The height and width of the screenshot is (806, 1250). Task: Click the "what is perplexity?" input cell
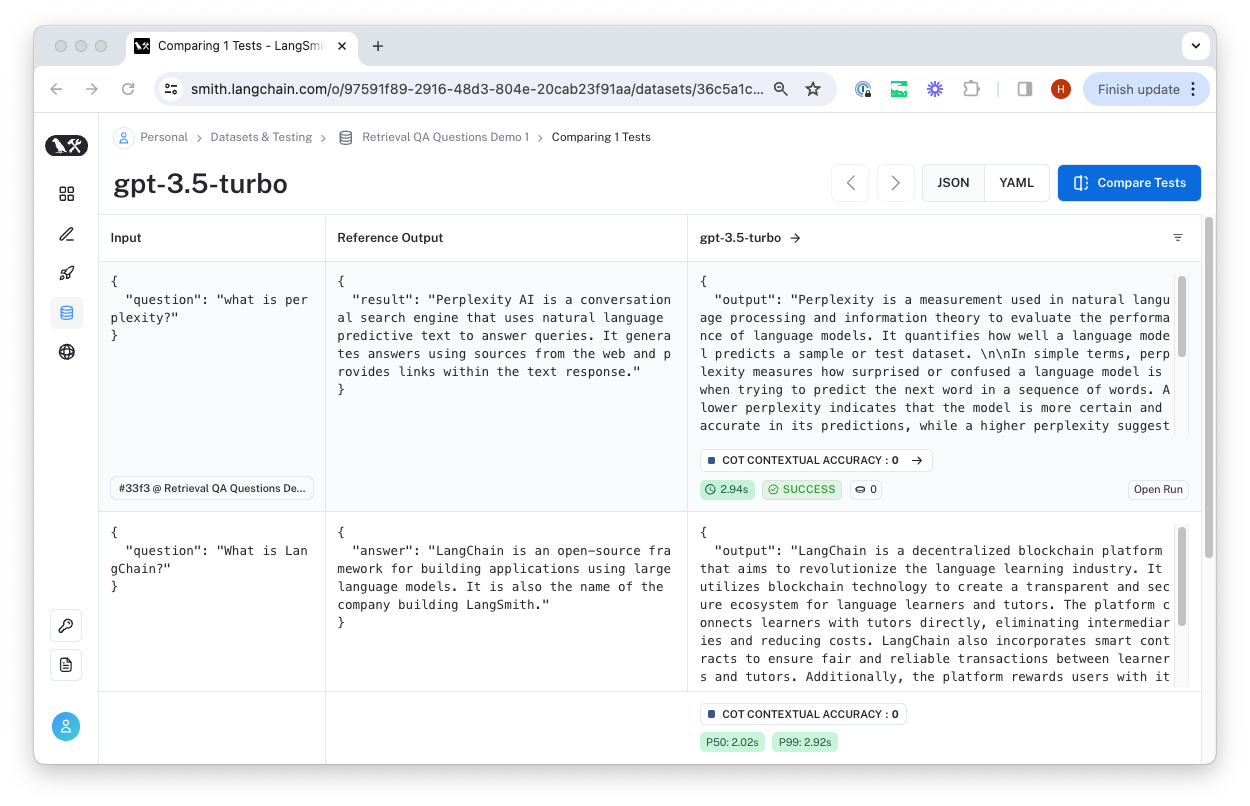[x=212, y=387]
